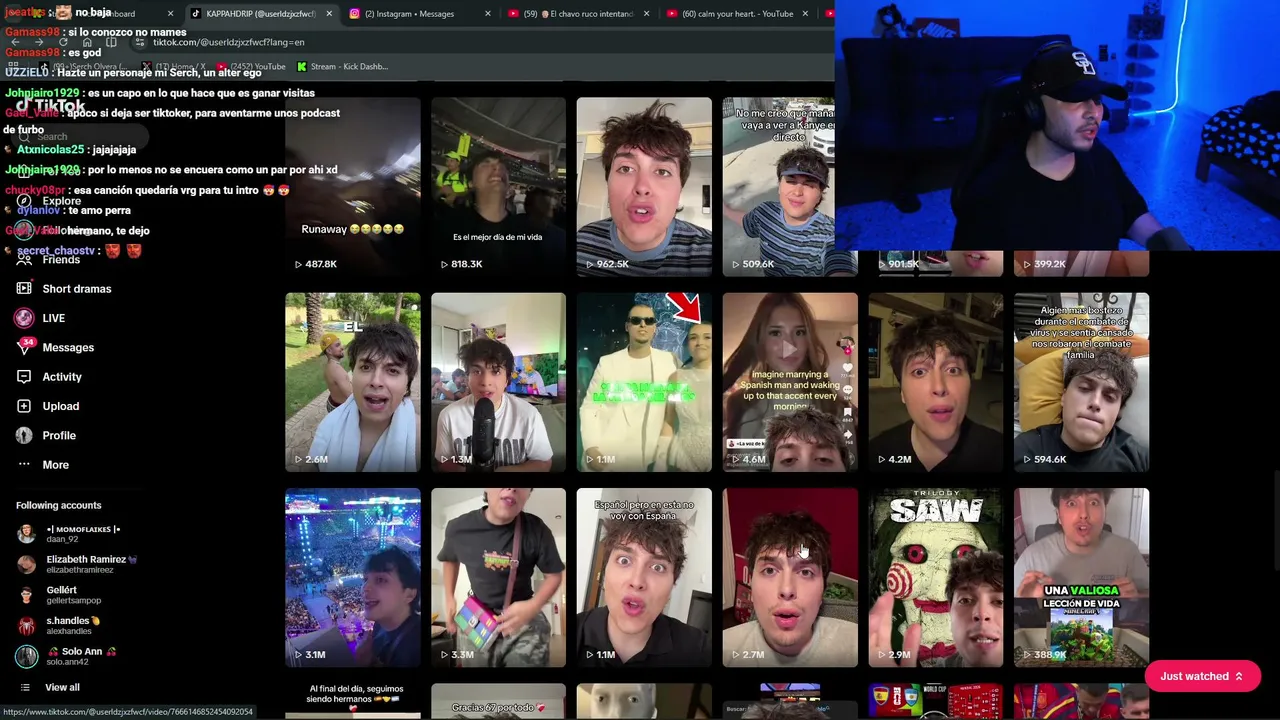
Task: Play the Runaway video with 487.8K views
Action: 353,186
